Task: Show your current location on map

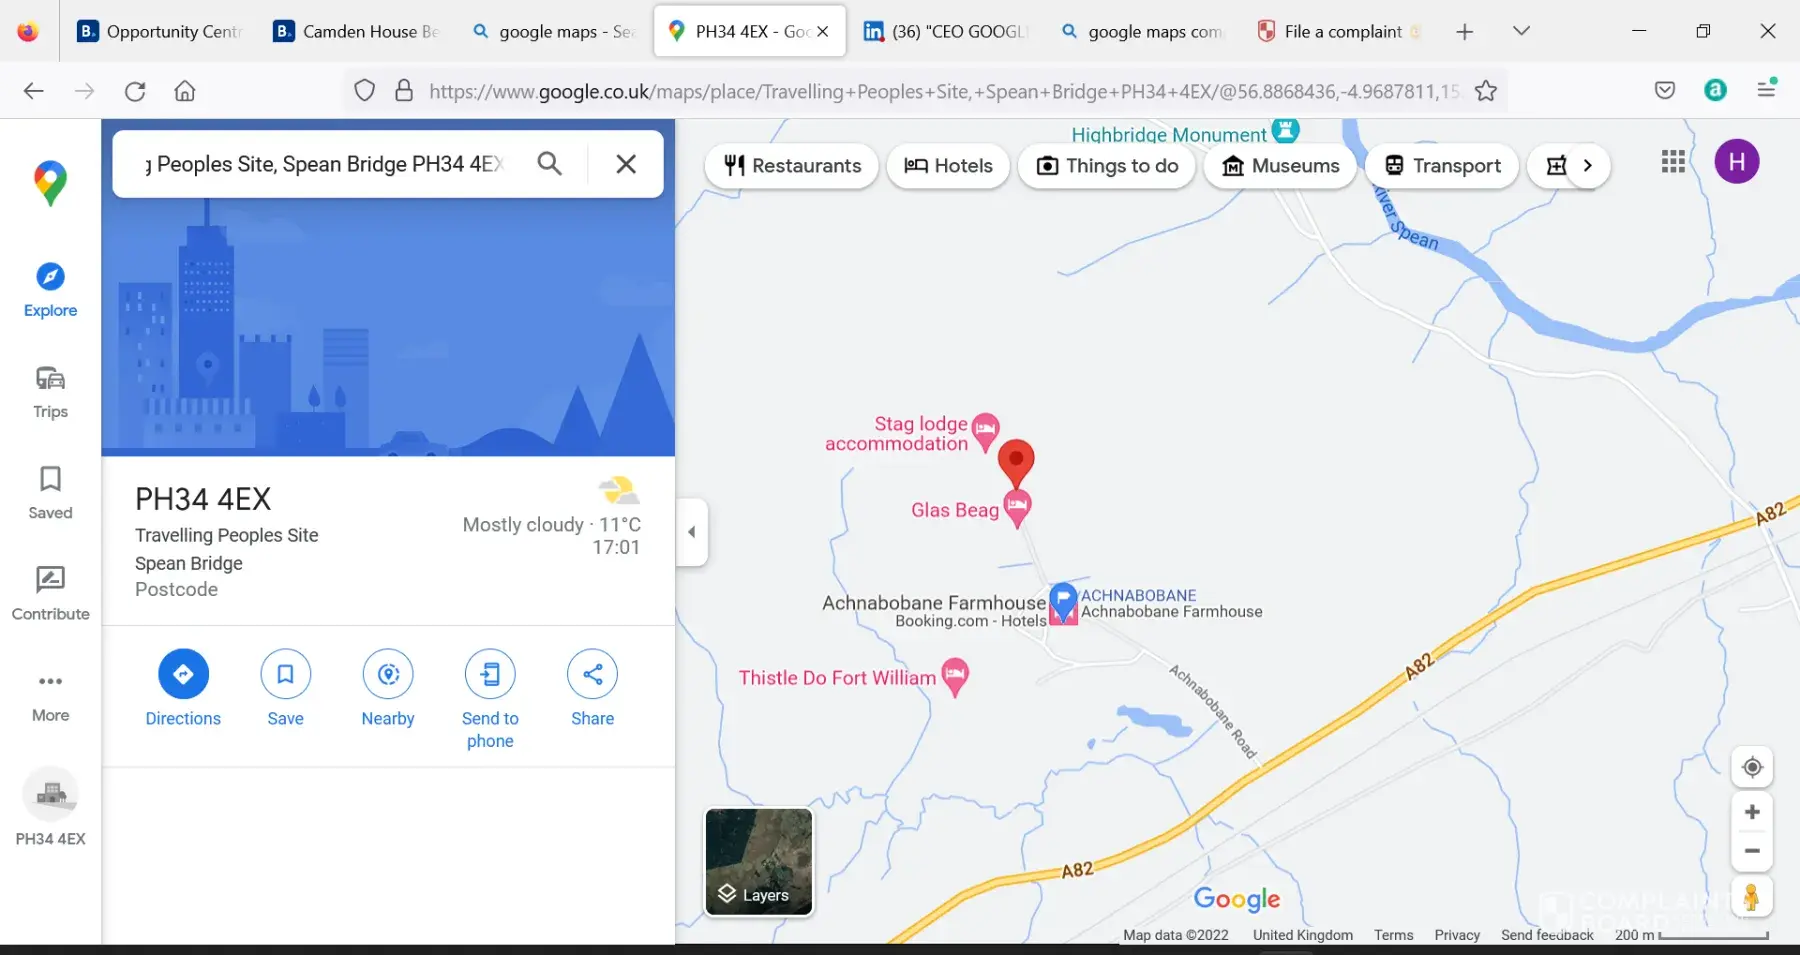Action: click(1752, 767)
